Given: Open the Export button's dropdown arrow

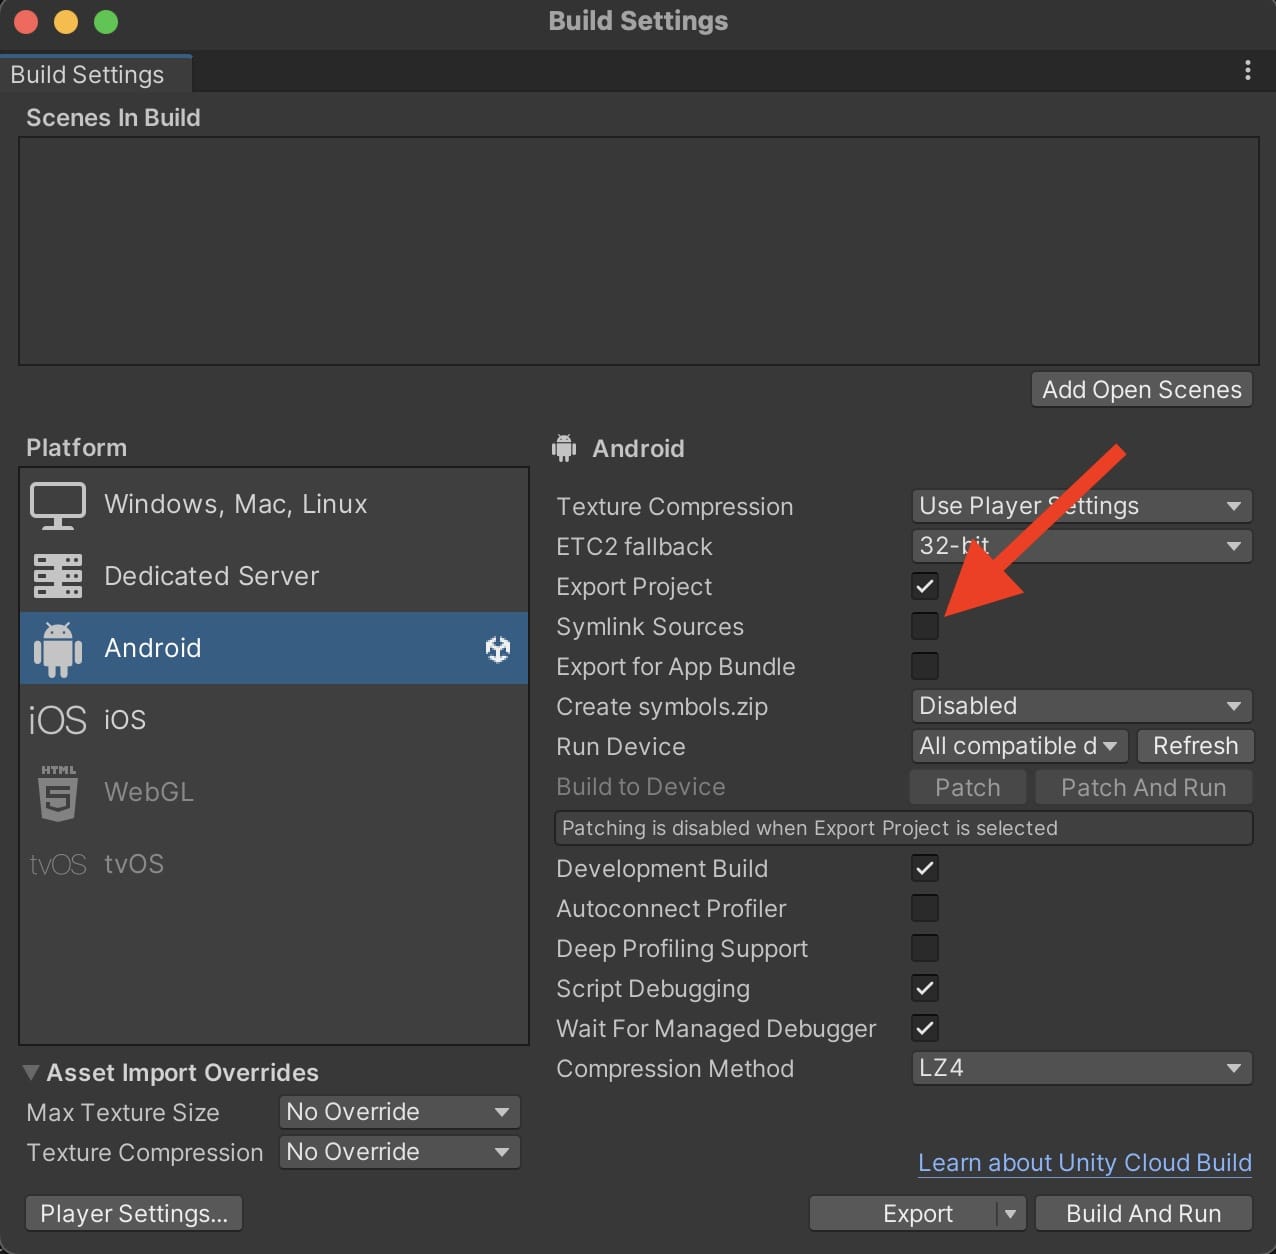Looking at the screenshot, I should tap(1010, 1214).
